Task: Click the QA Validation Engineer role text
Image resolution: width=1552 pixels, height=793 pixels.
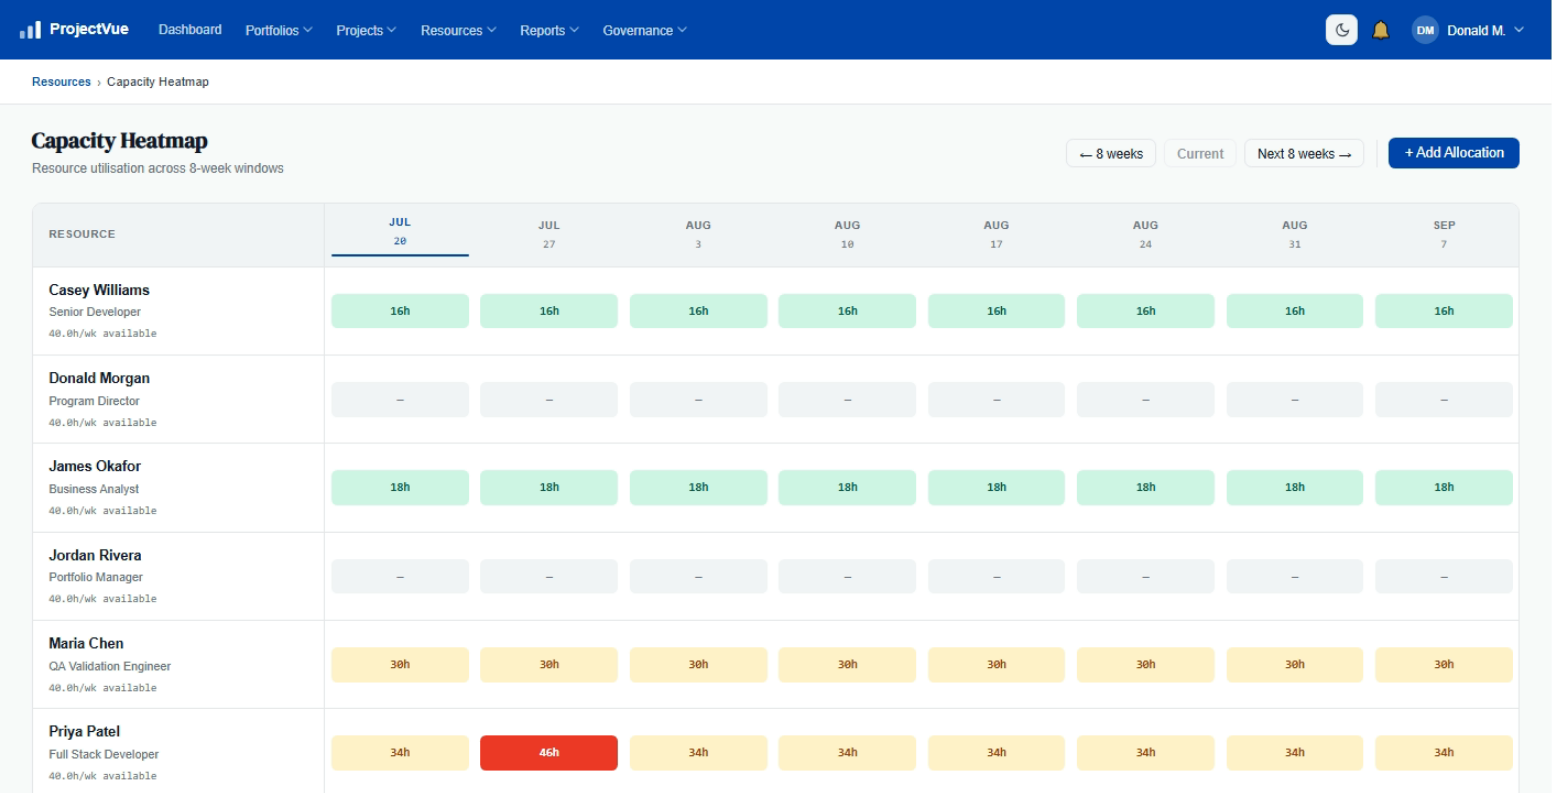Action: [110, 666]
